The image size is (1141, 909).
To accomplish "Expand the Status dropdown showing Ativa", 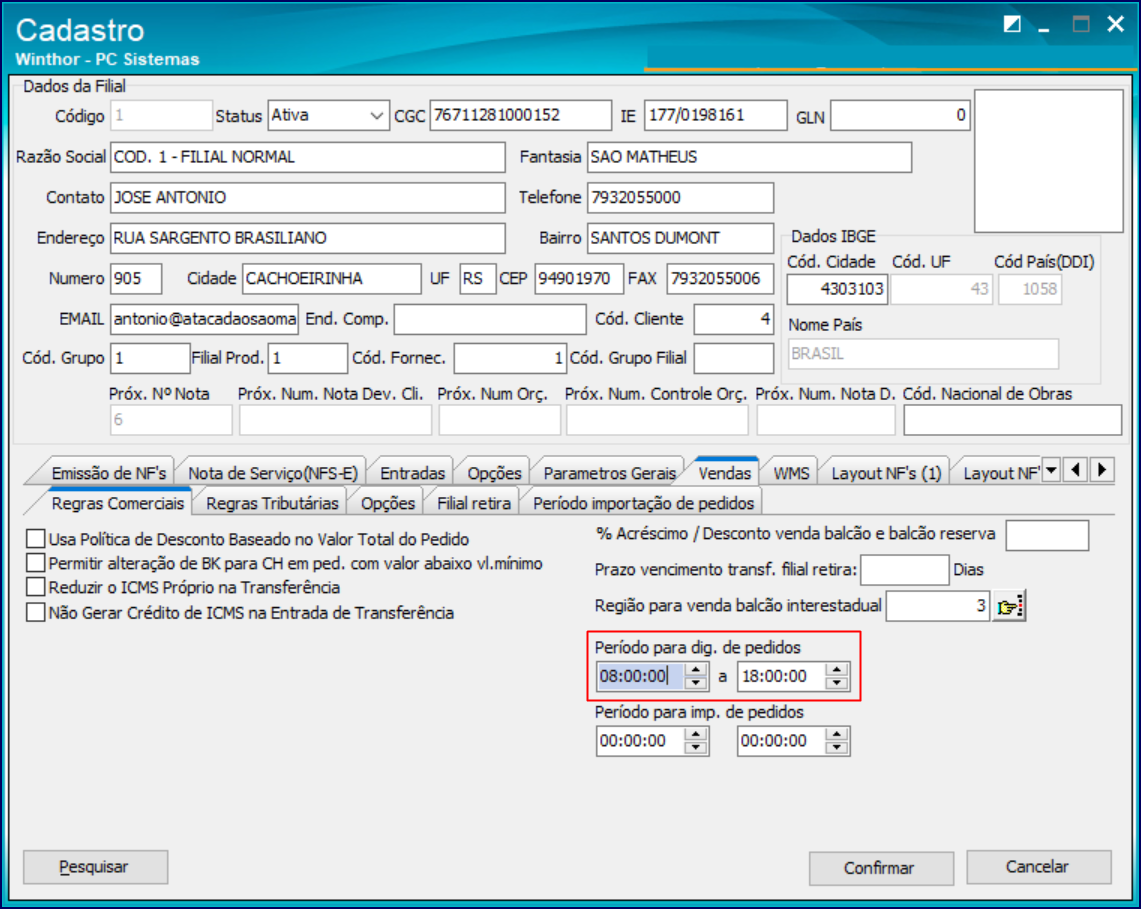I will (376, 116).
